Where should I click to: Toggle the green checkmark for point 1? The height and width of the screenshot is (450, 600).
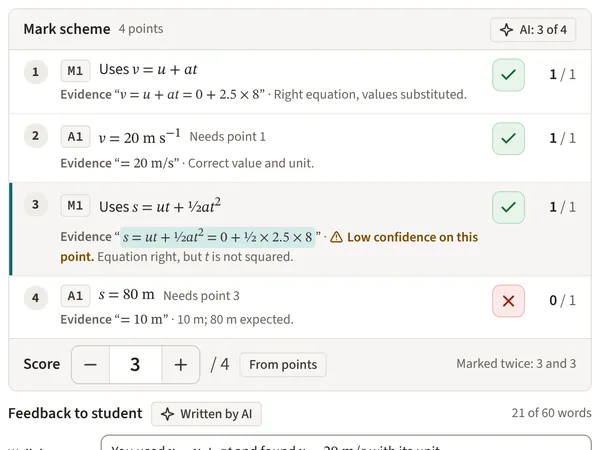[x=508, y=75]
